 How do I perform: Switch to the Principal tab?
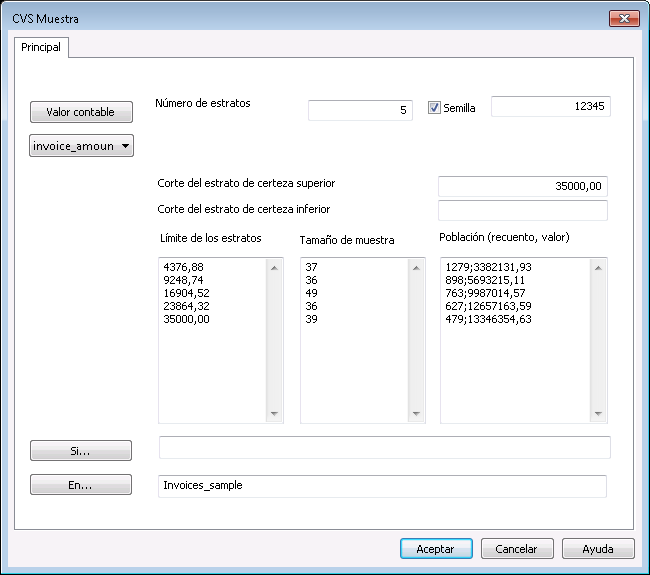(41, 47)
